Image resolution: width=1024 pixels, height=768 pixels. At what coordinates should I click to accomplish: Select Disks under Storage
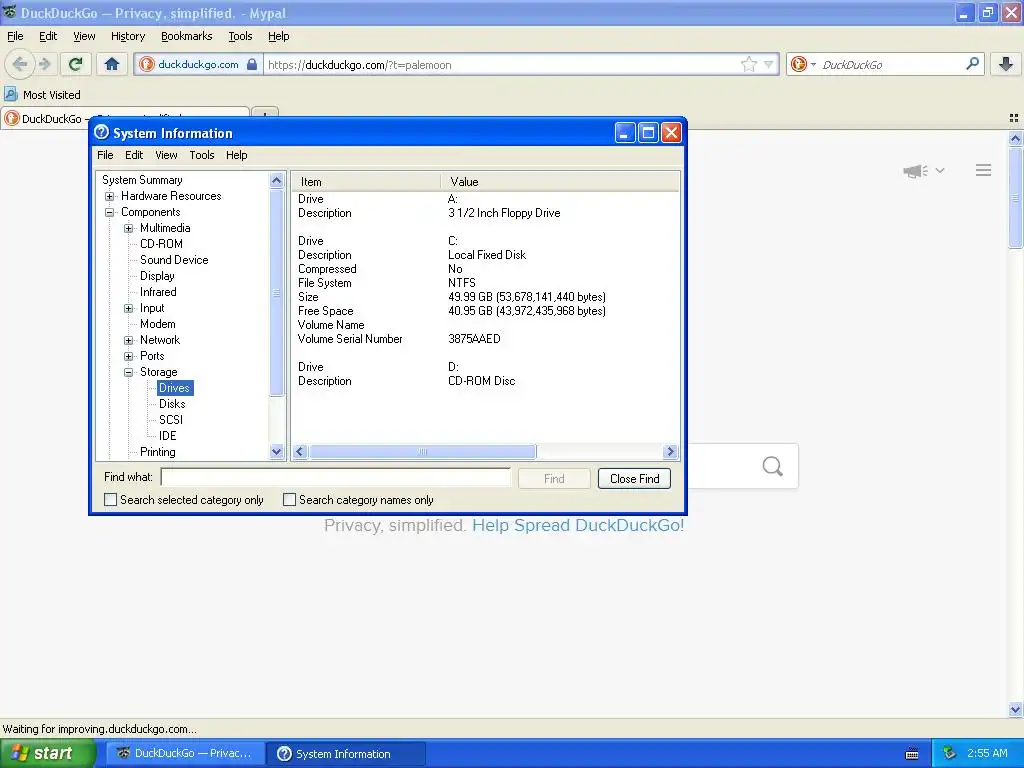(172, 404)
